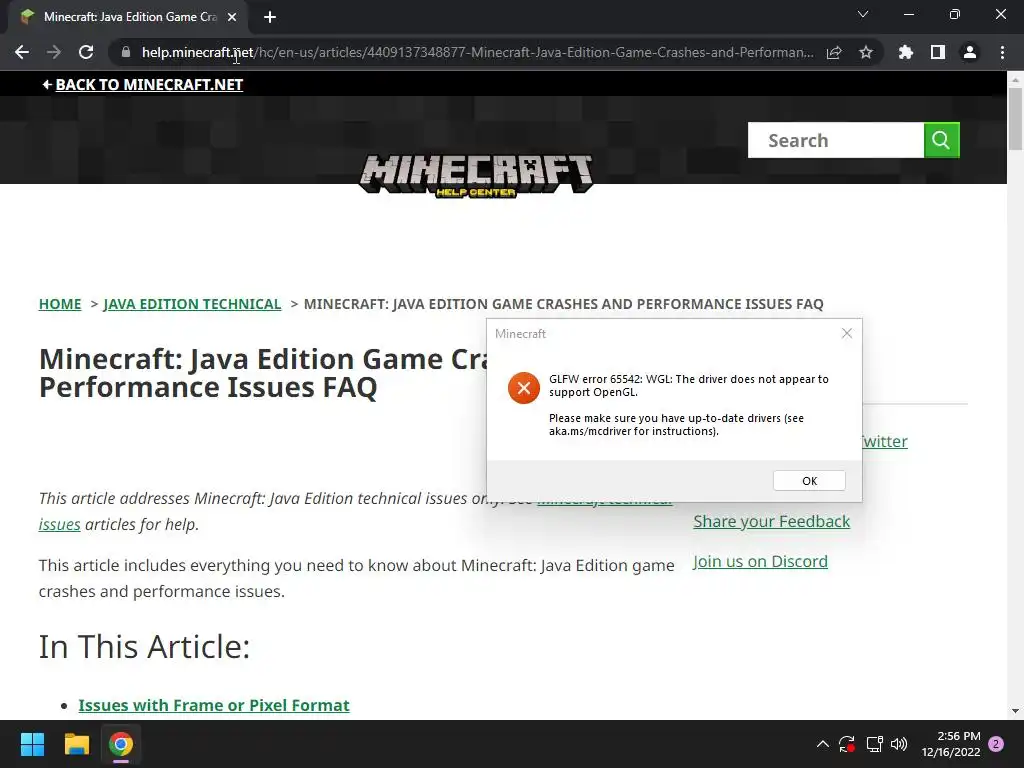Click the sync update tray icon
Viewport: 1024px width, 768px height.
tap(847, 744)
